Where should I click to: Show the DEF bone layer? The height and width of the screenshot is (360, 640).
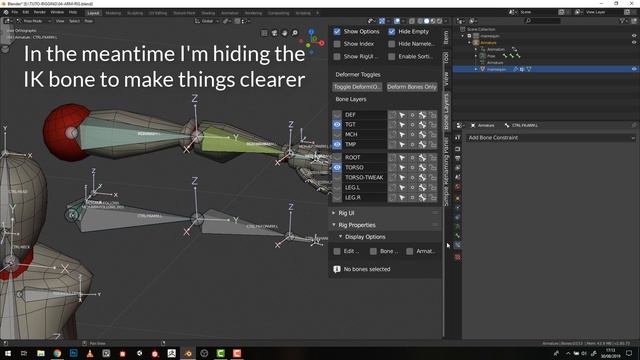[x=337, y=115]
